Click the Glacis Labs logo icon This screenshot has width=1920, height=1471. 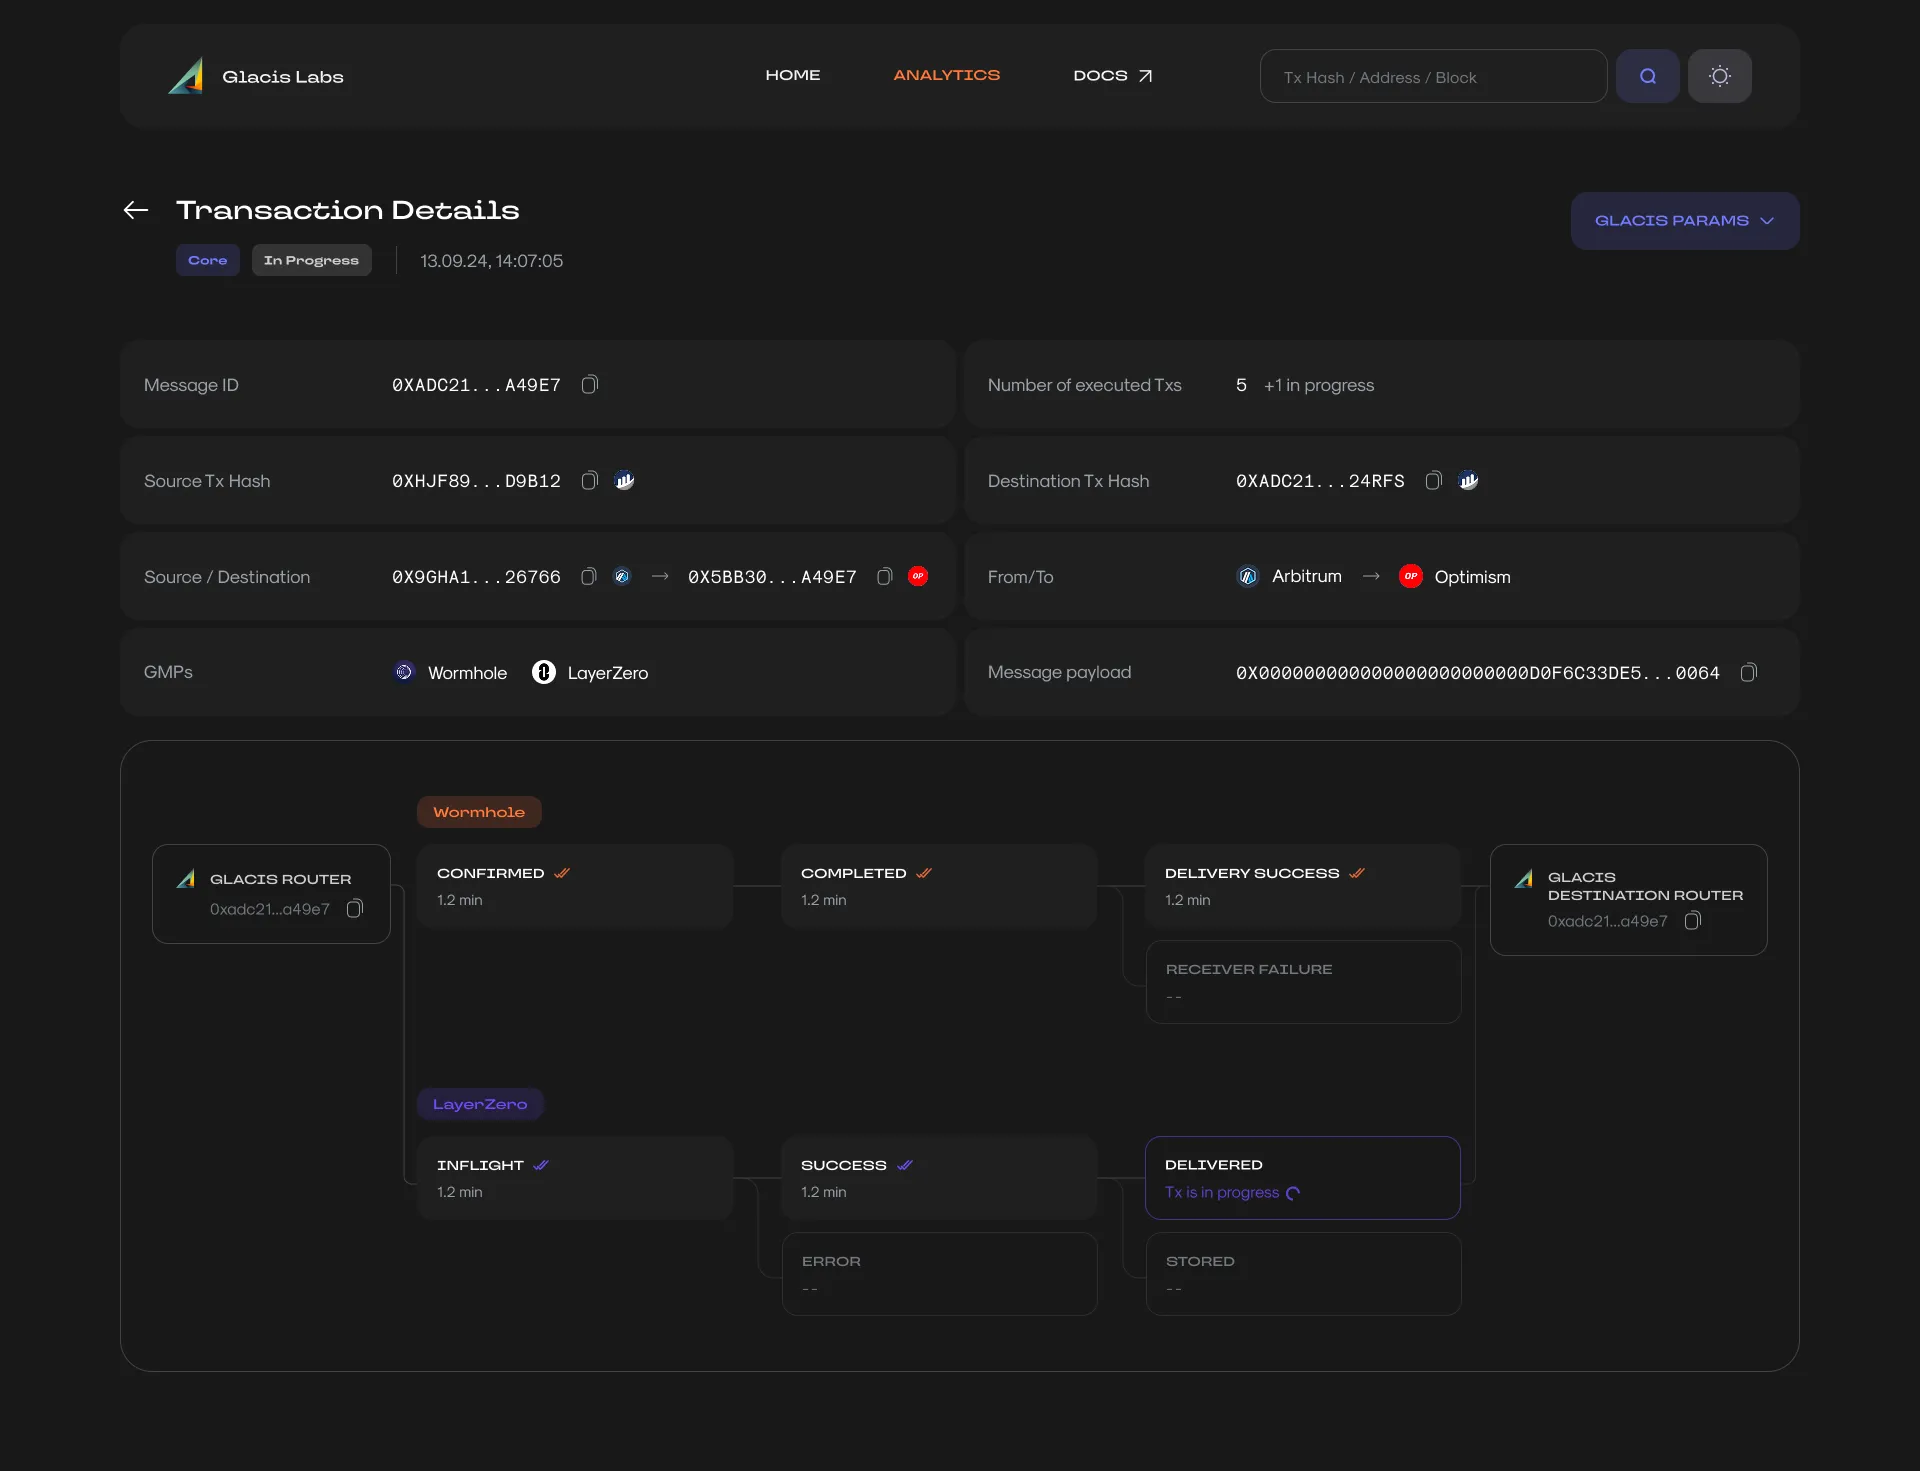[x=185, y=75]
